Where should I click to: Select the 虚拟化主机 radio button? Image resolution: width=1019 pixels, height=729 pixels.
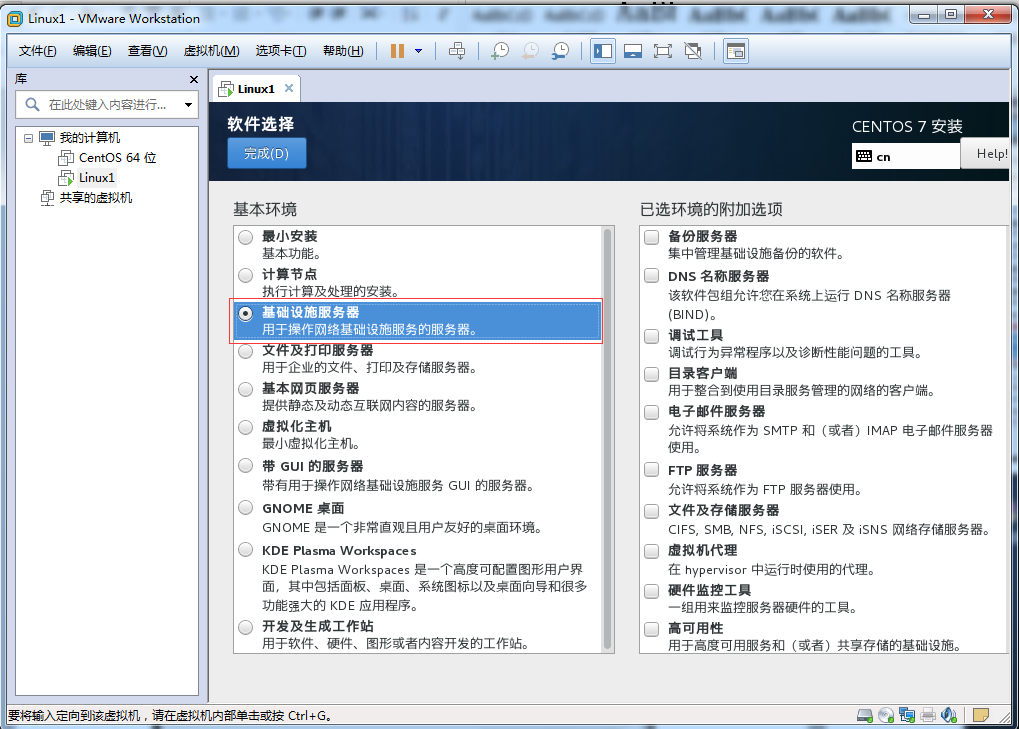click(x=246, y=428)
